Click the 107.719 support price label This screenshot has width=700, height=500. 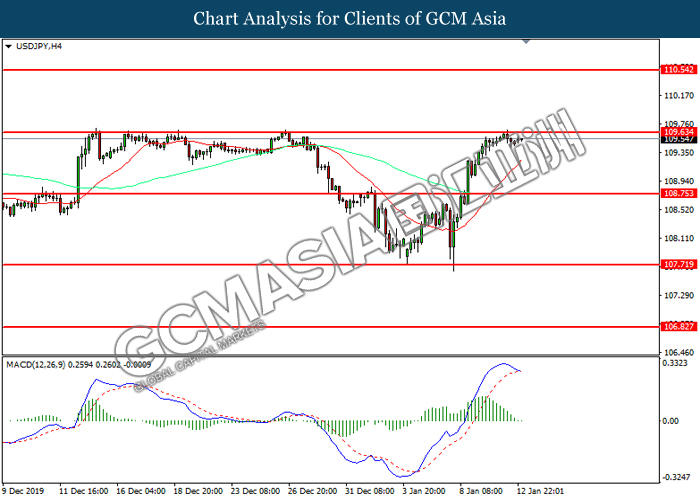[x=679, y=264]
